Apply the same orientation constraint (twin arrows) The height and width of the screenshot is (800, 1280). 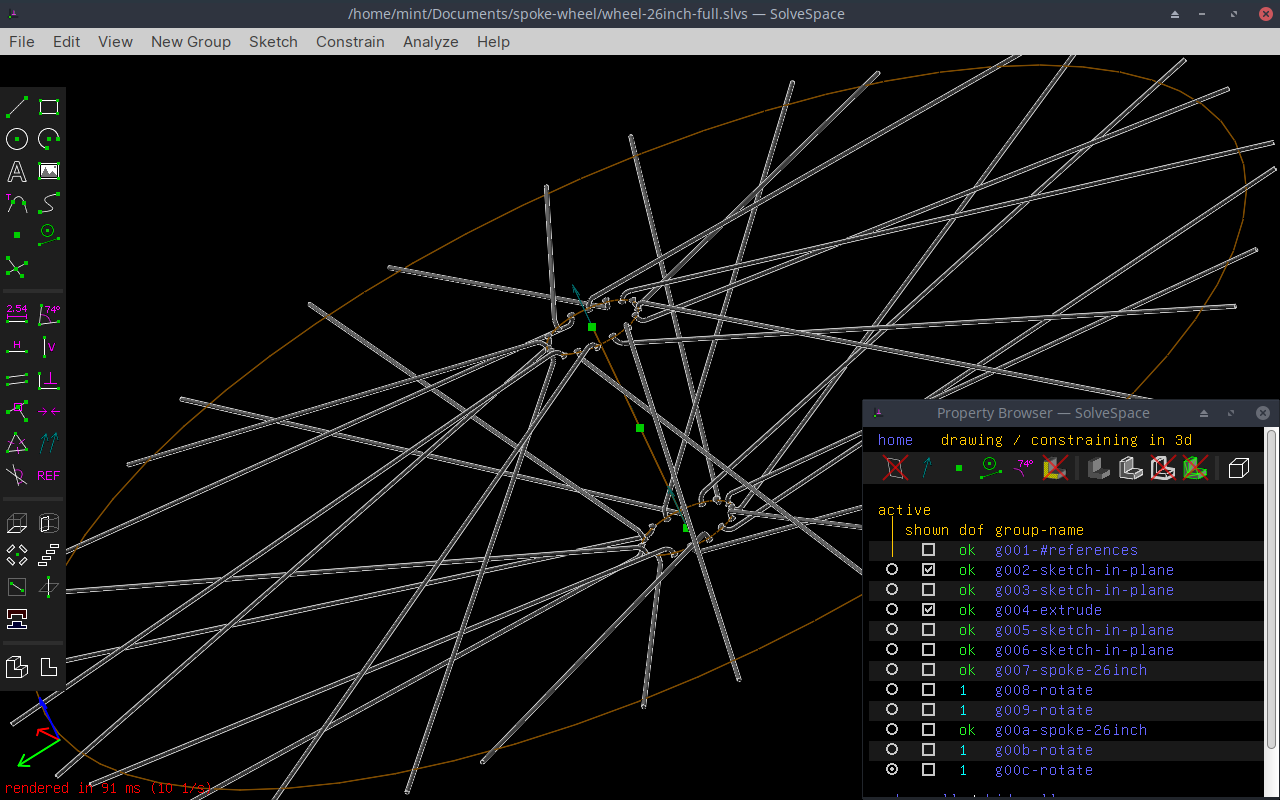pos(49,443)
